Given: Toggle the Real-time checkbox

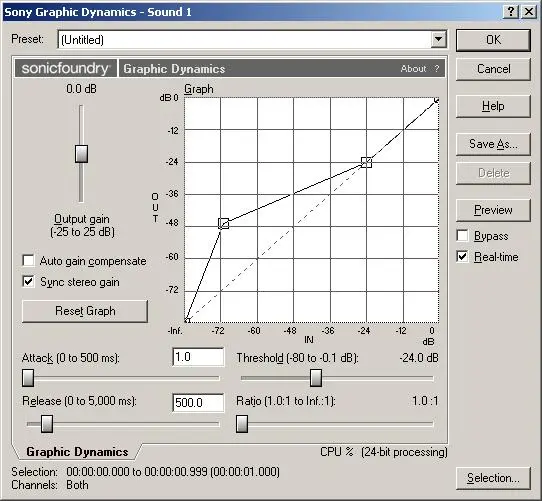Looking at the screenshot, I should click(462, 257).
